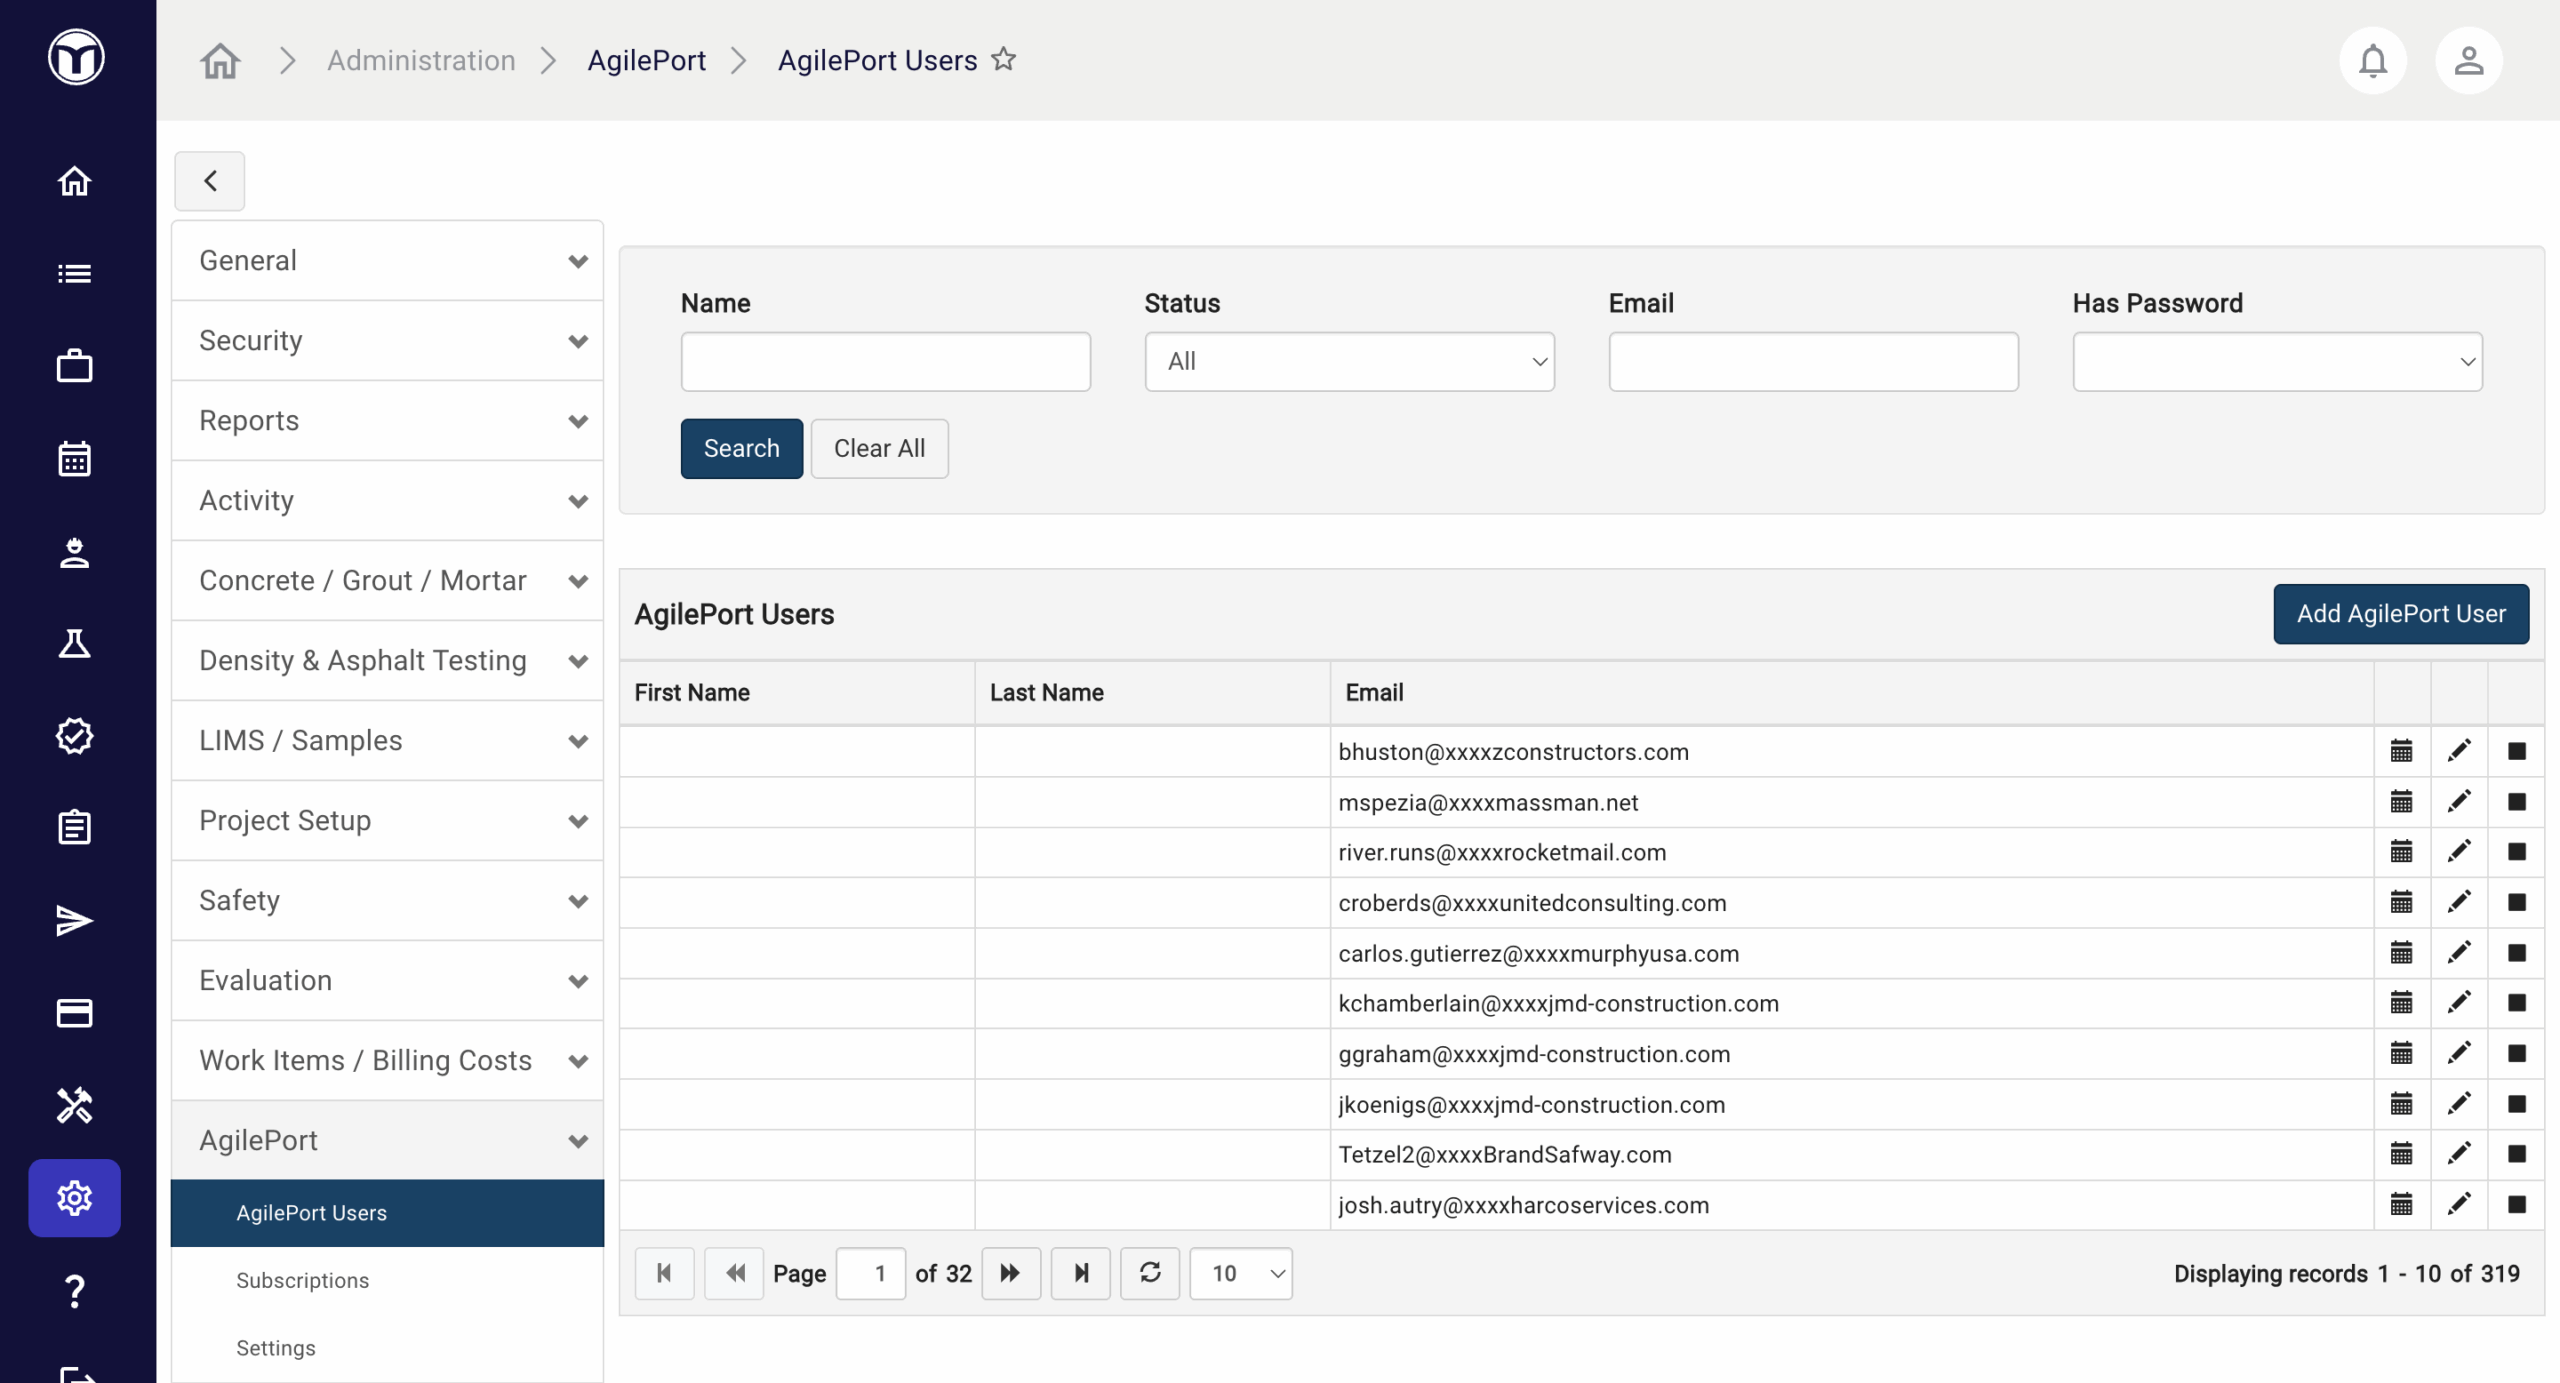Open the notifications bell

2372,60
